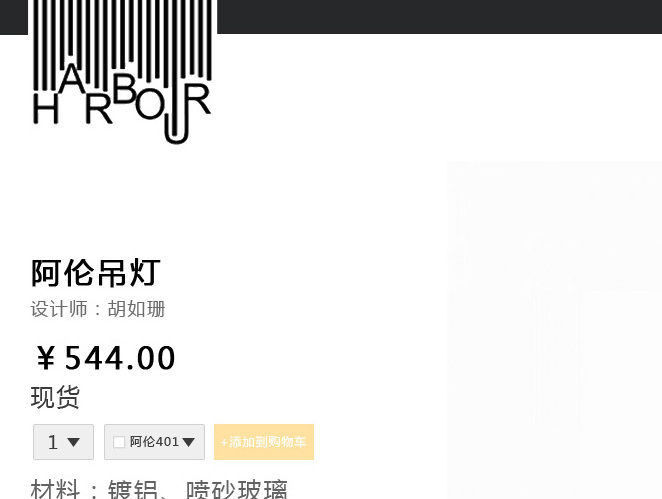Expand options via arrow next to 阿伦401
The image size is (662, 499).
[188, 442]
